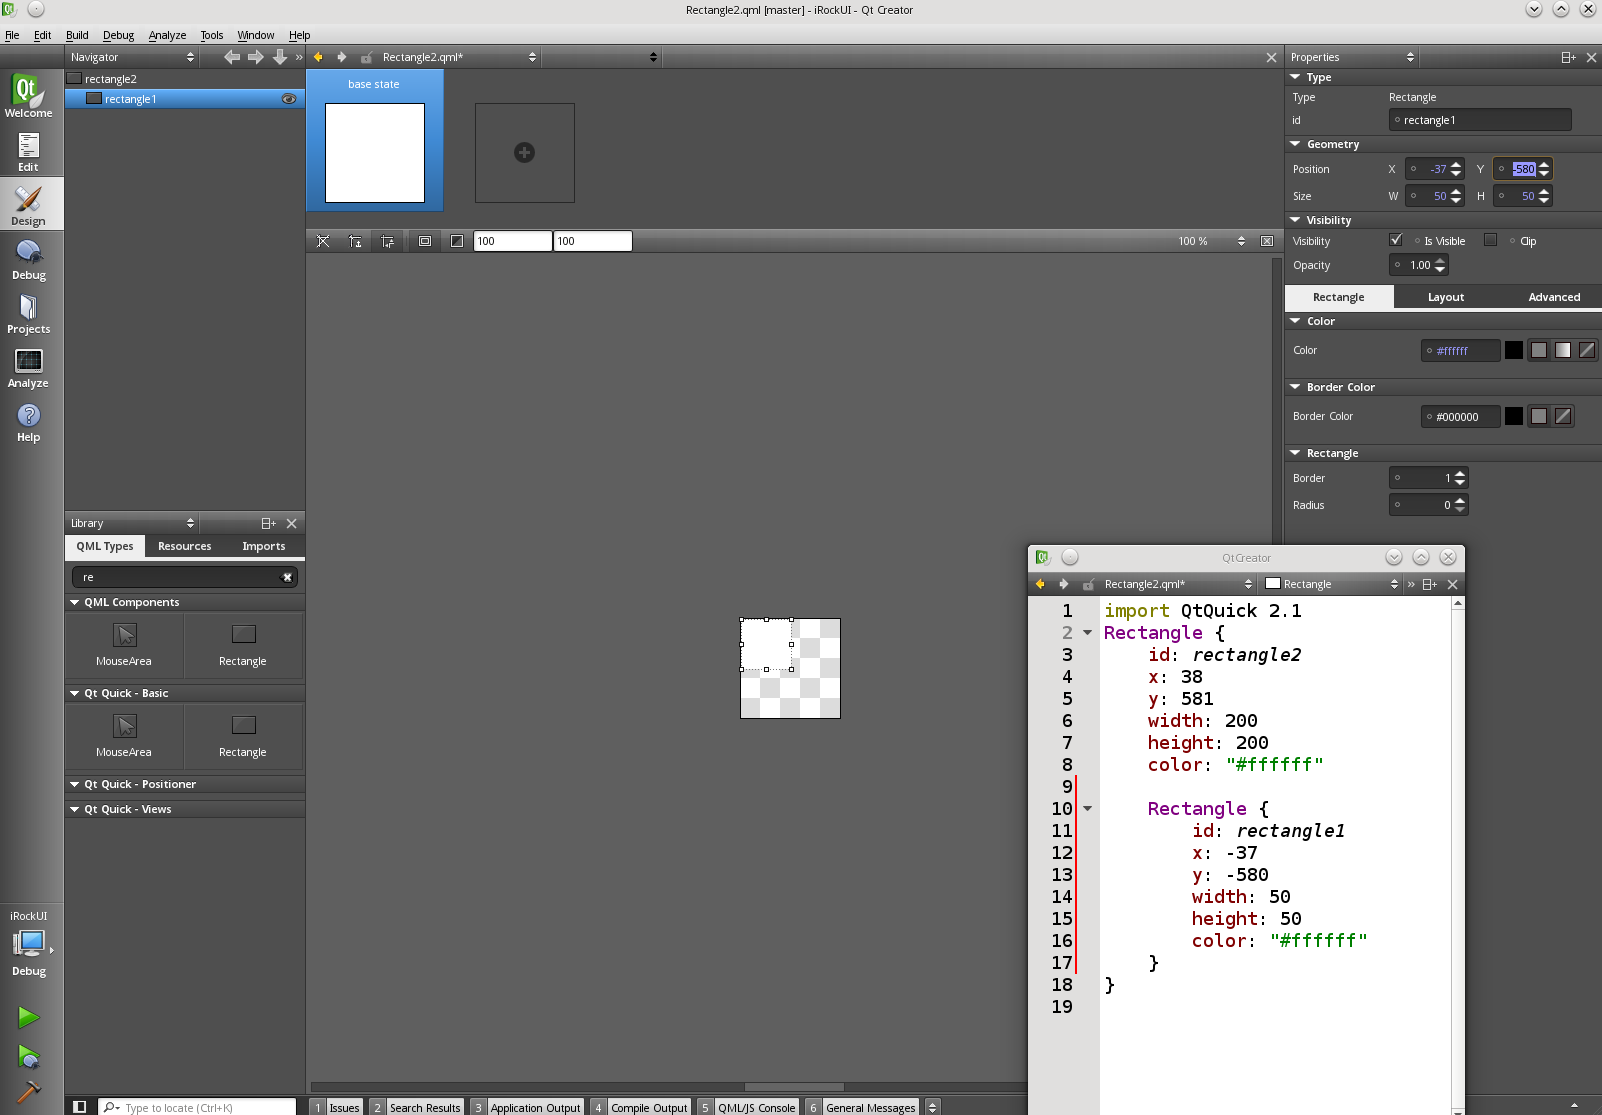Viewport: 1602px width, 1115px height.
Task: Select transparent mode for Border Color
Action: click(1563, 416)
